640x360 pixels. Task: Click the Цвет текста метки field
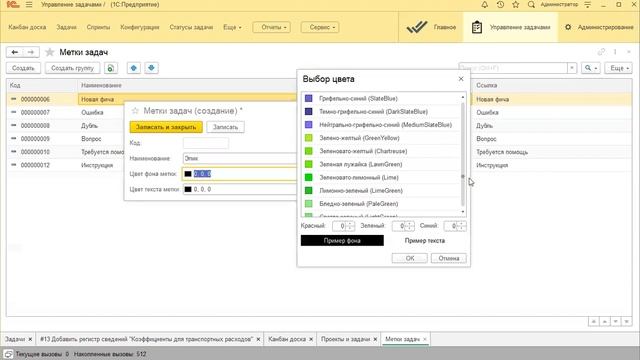240,189
